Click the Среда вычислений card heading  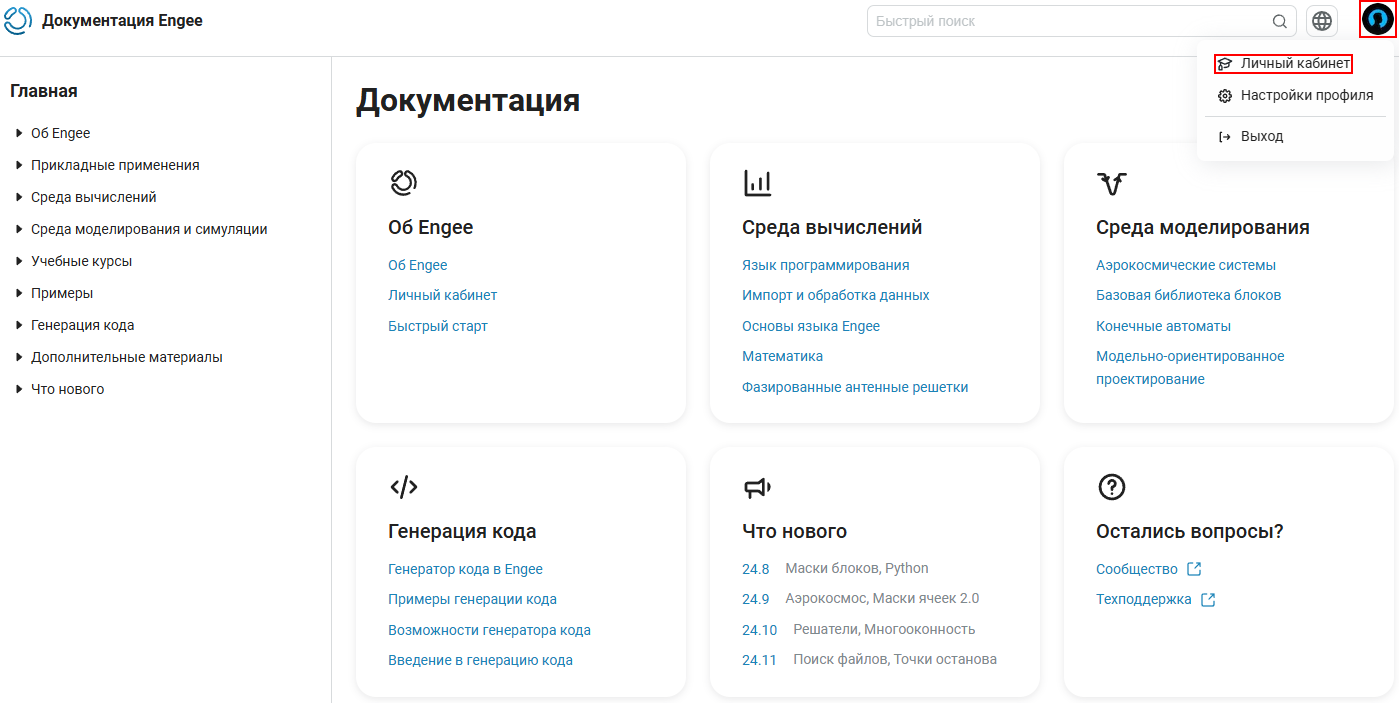[x=832, y=227]
